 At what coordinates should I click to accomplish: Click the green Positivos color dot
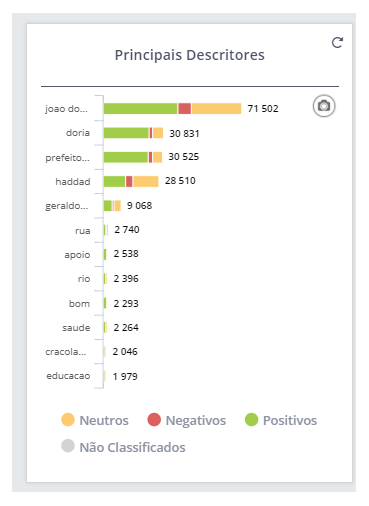point(251,420)
